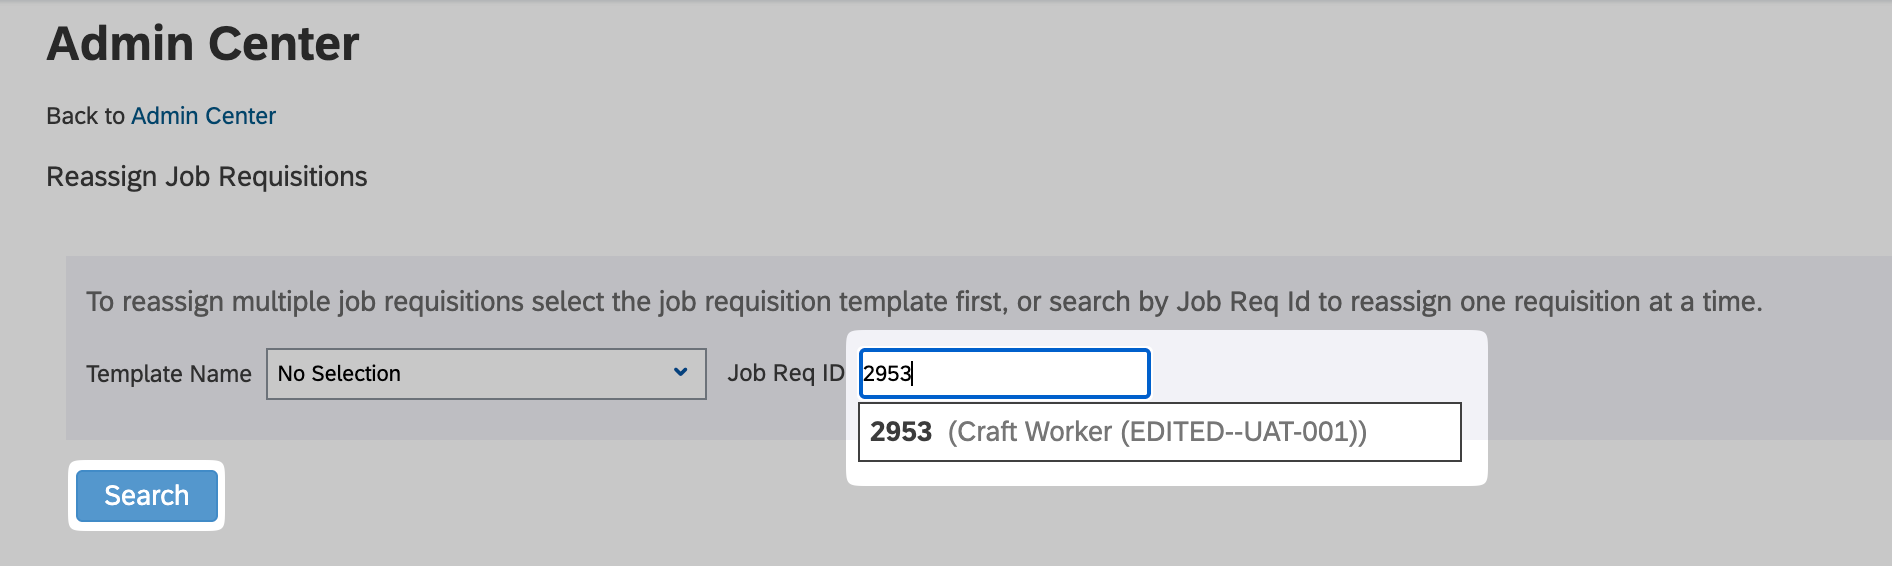Click the Template Name dropdown chevron arrow
The width and height of the screenshot is (1892, 566).
681,372
